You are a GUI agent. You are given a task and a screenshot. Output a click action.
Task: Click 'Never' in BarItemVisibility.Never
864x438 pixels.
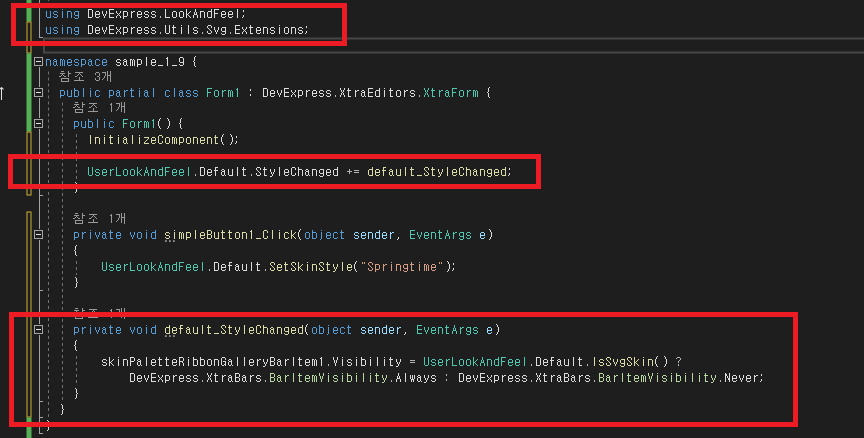(x=742, y=378)
